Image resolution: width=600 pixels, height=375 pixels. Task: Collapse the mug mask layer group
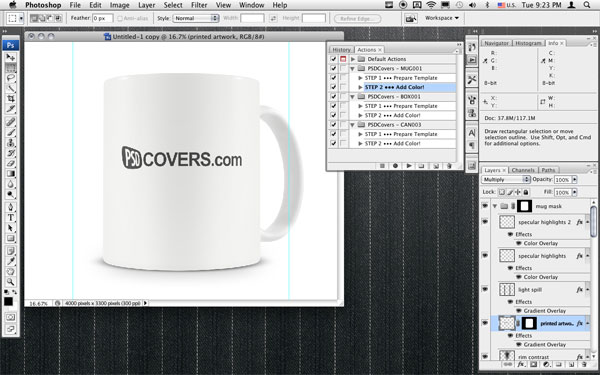[x=495, y=206]
